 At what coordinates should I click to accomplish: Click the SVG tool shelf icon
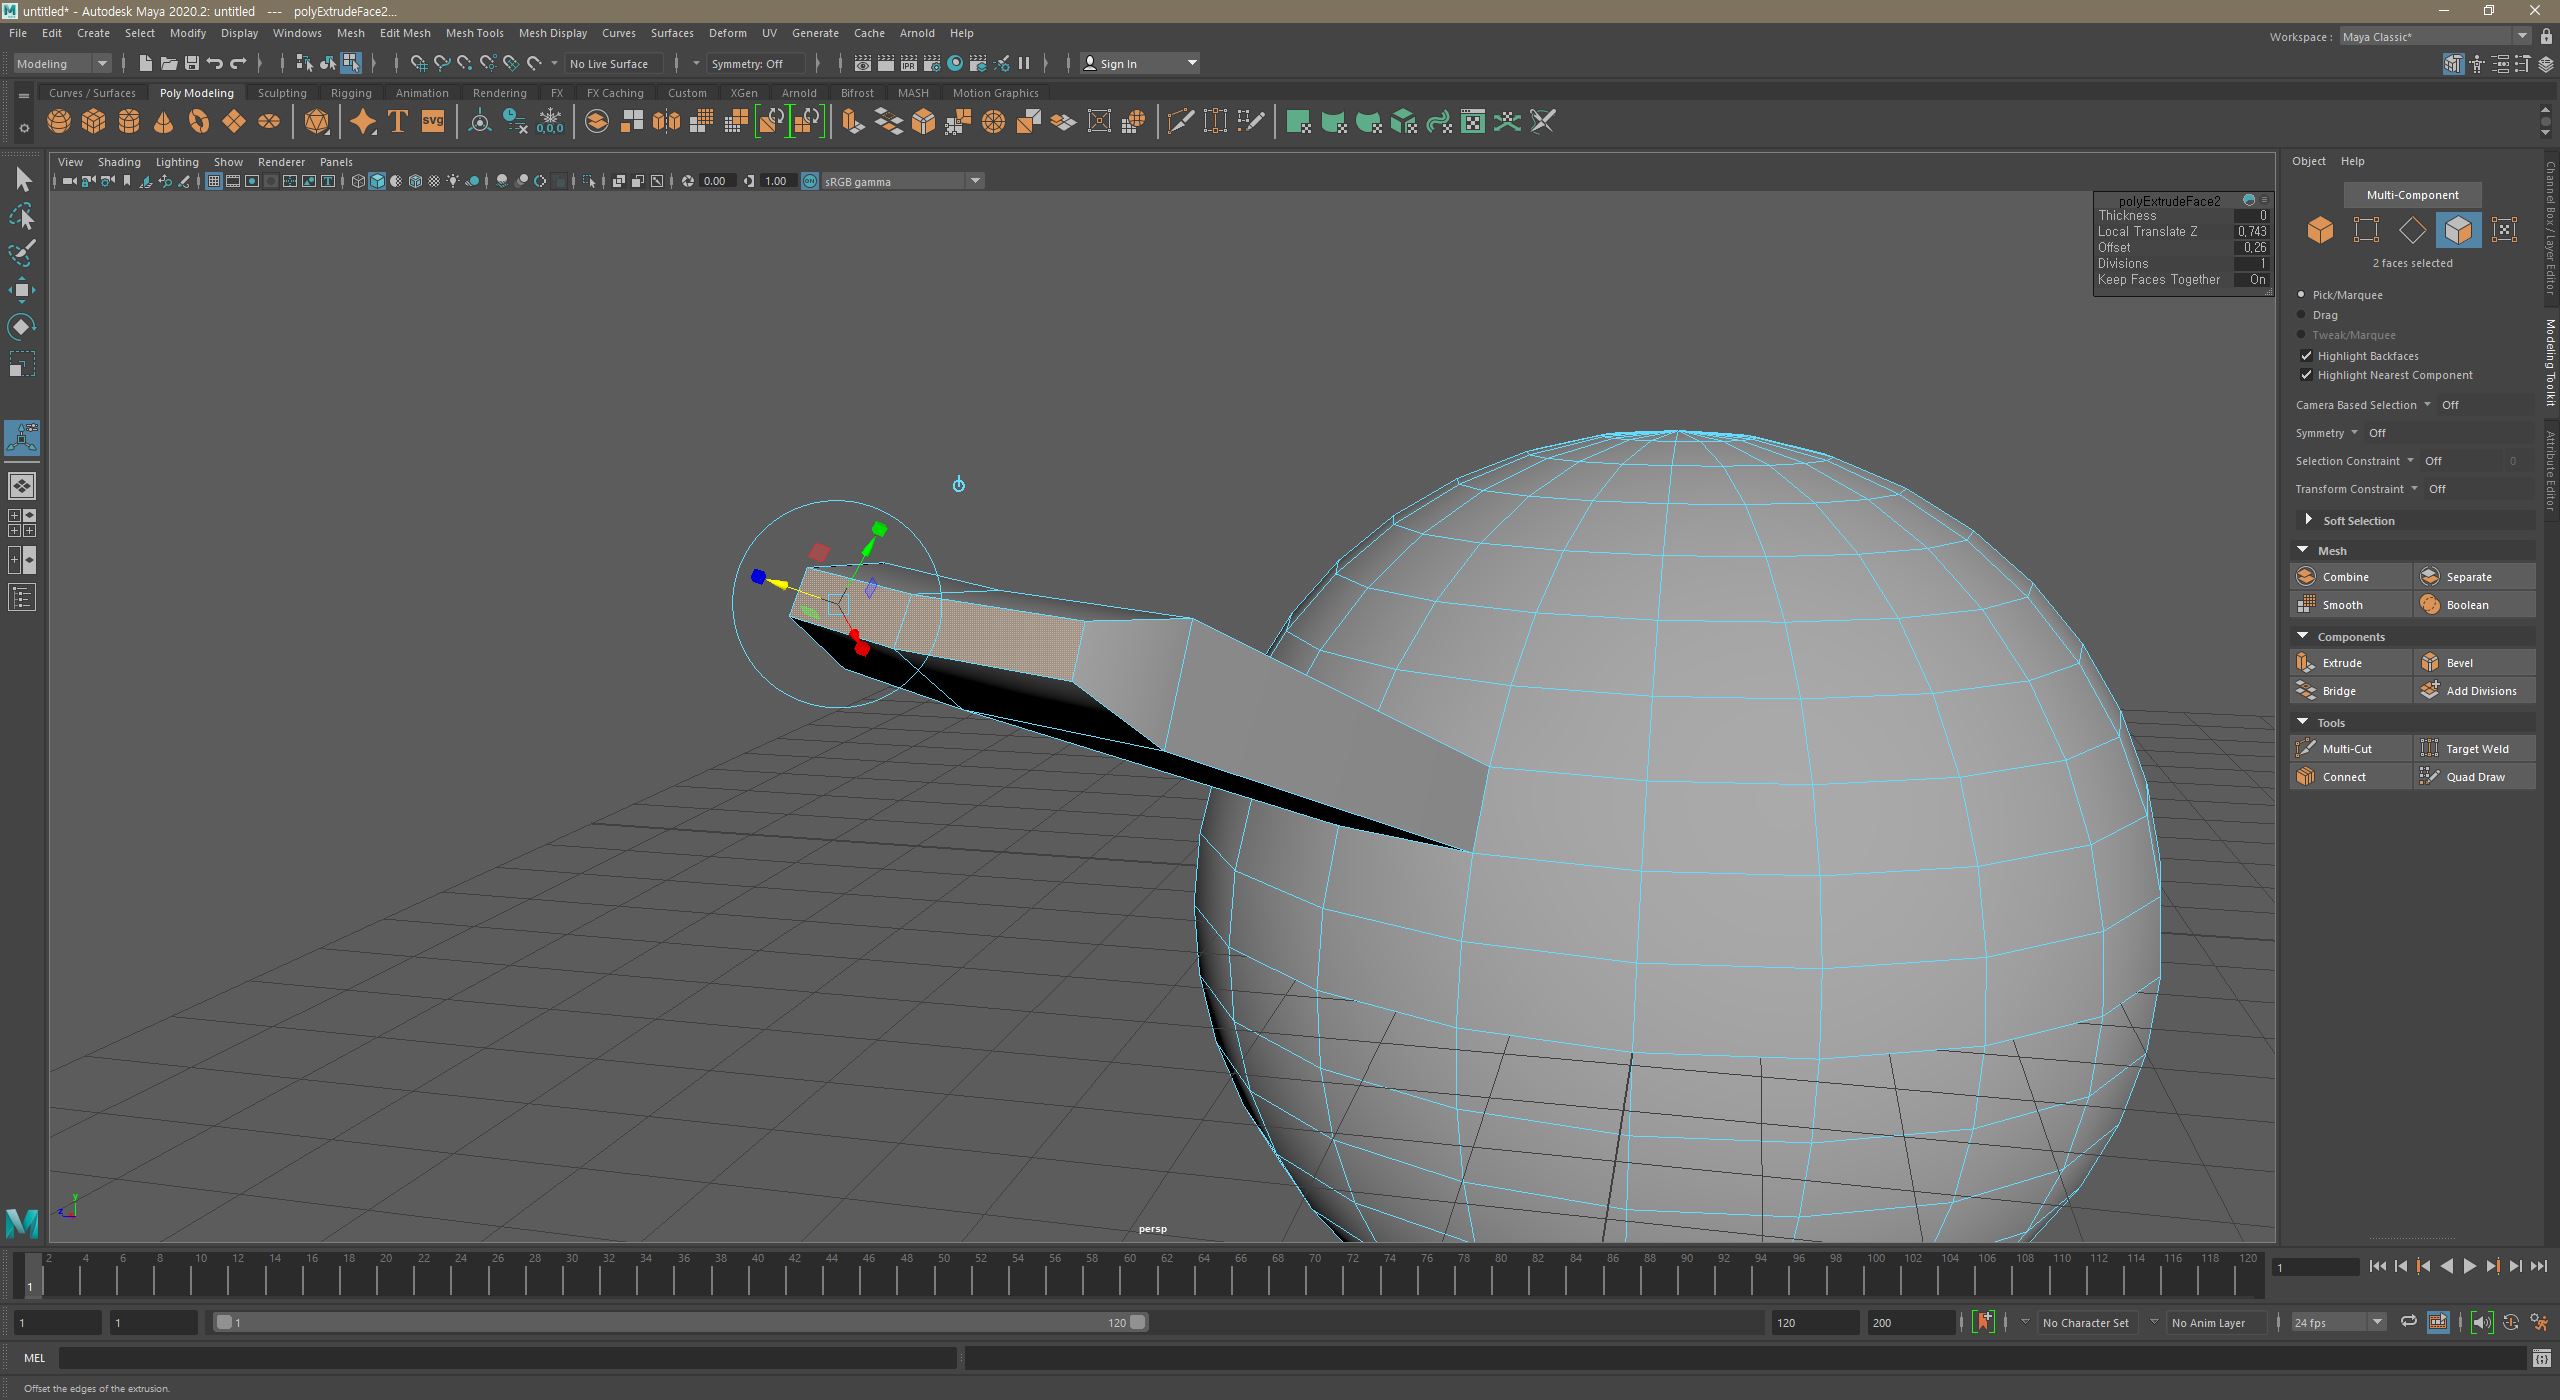(432, 122)
